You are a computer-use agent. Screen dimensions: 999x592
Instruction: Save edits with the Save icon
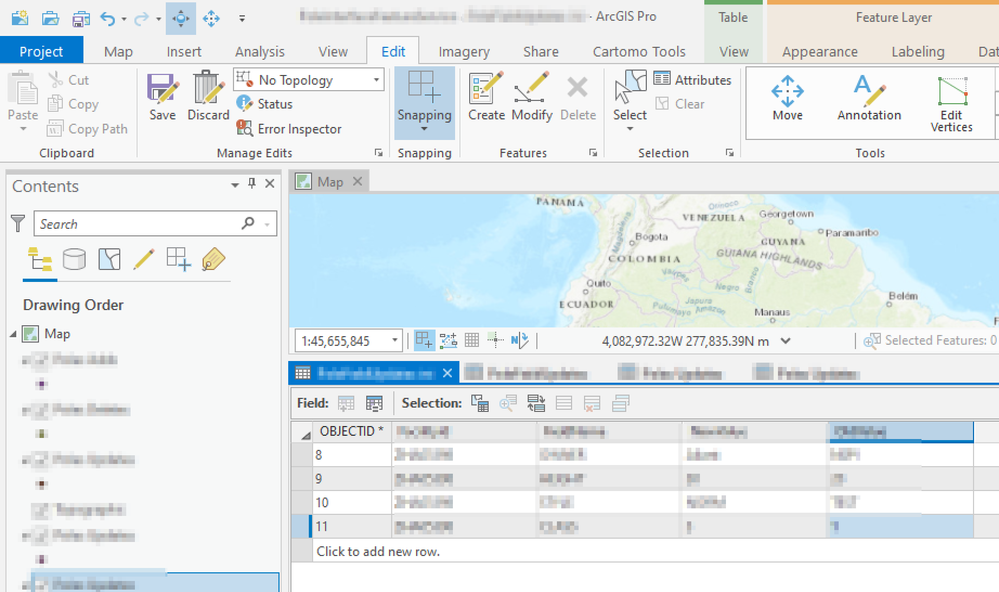point(162,97)
